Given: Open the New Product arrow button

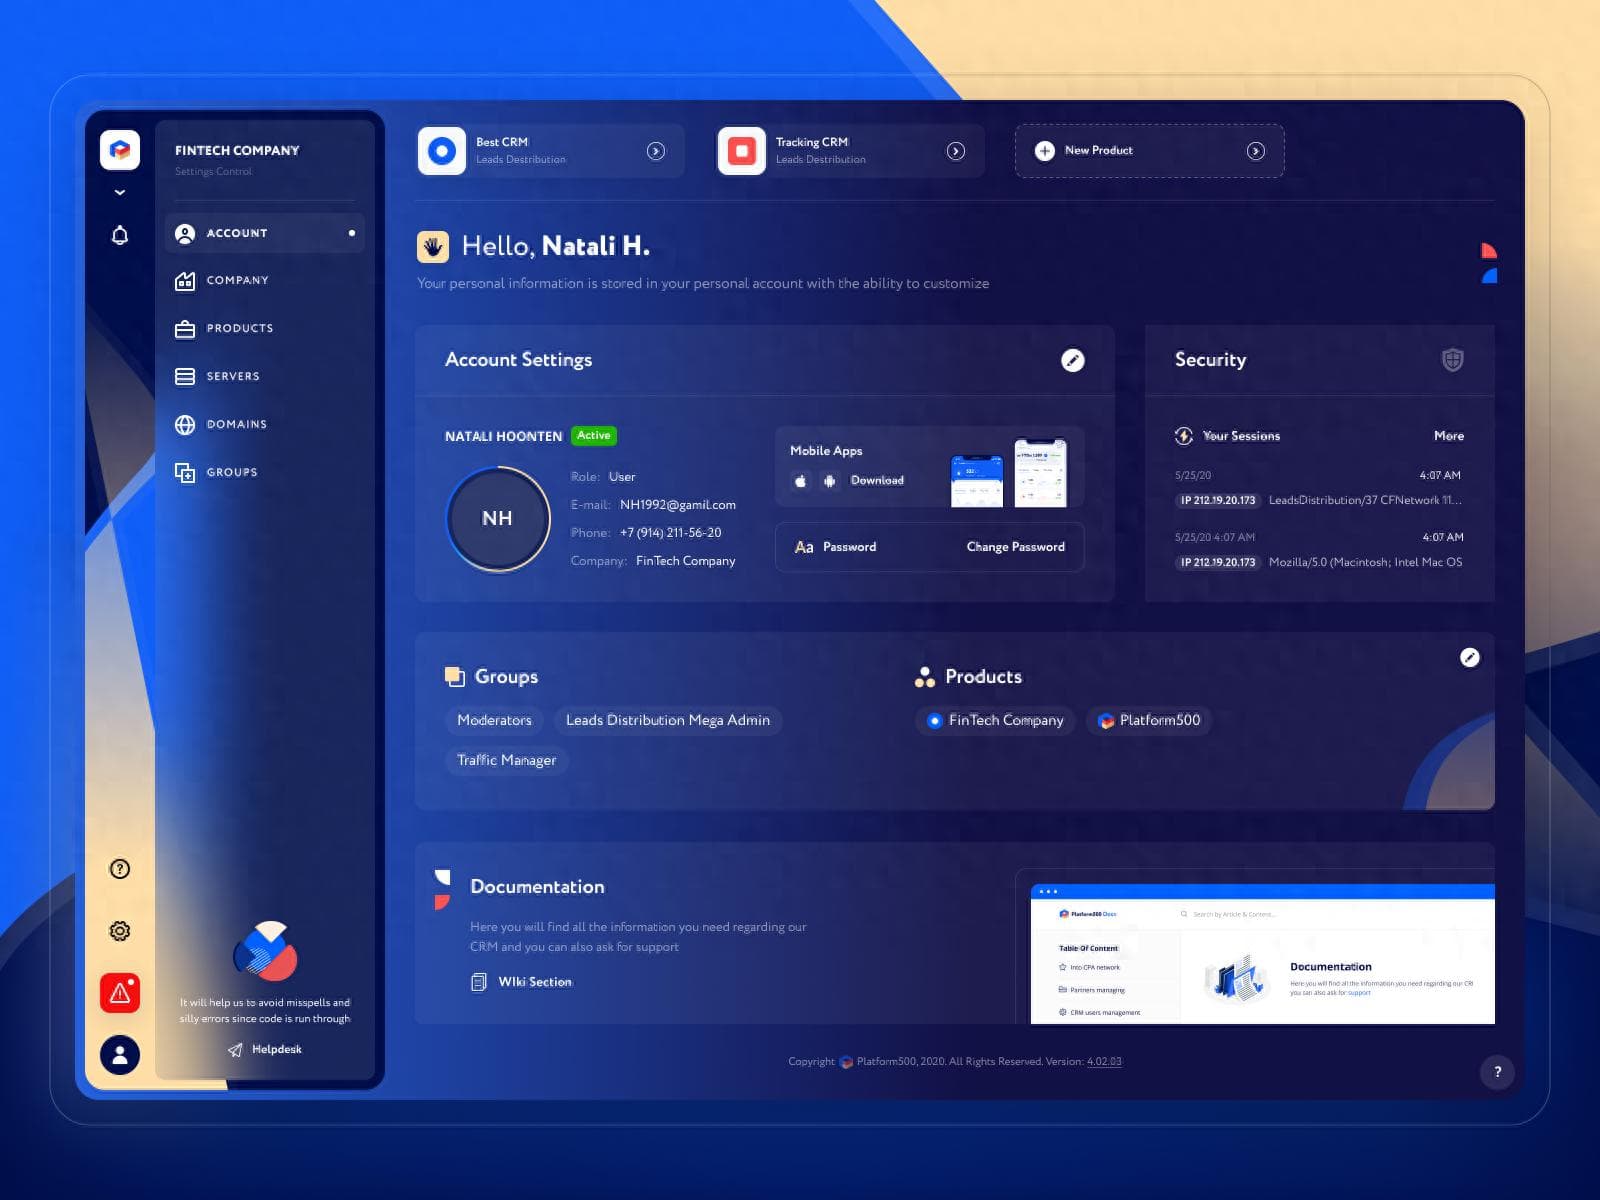Looking at the screenshot, I should coord(1256,151).
